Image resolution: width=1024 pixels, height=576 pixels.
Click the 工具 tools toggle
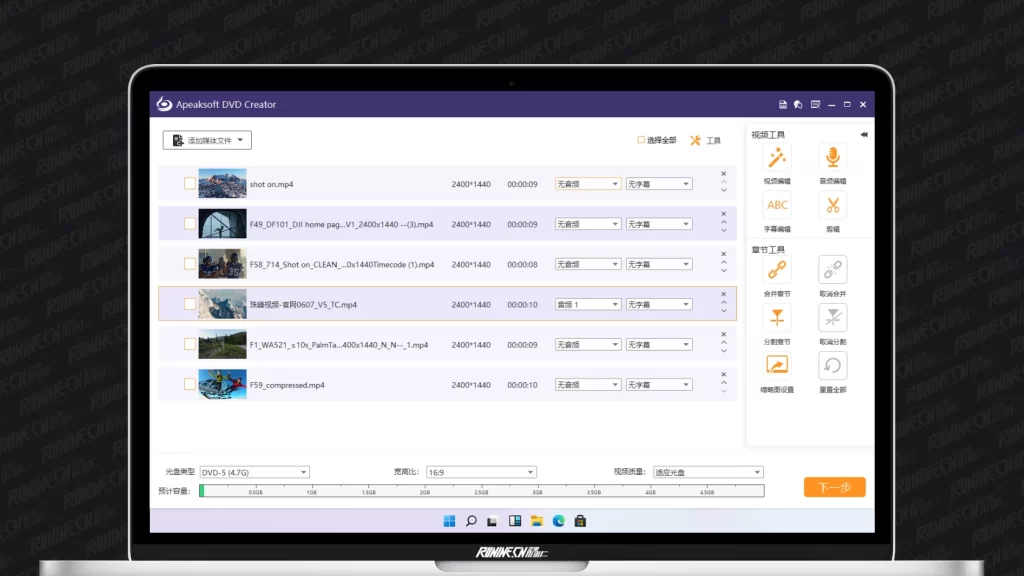[705, 141]
